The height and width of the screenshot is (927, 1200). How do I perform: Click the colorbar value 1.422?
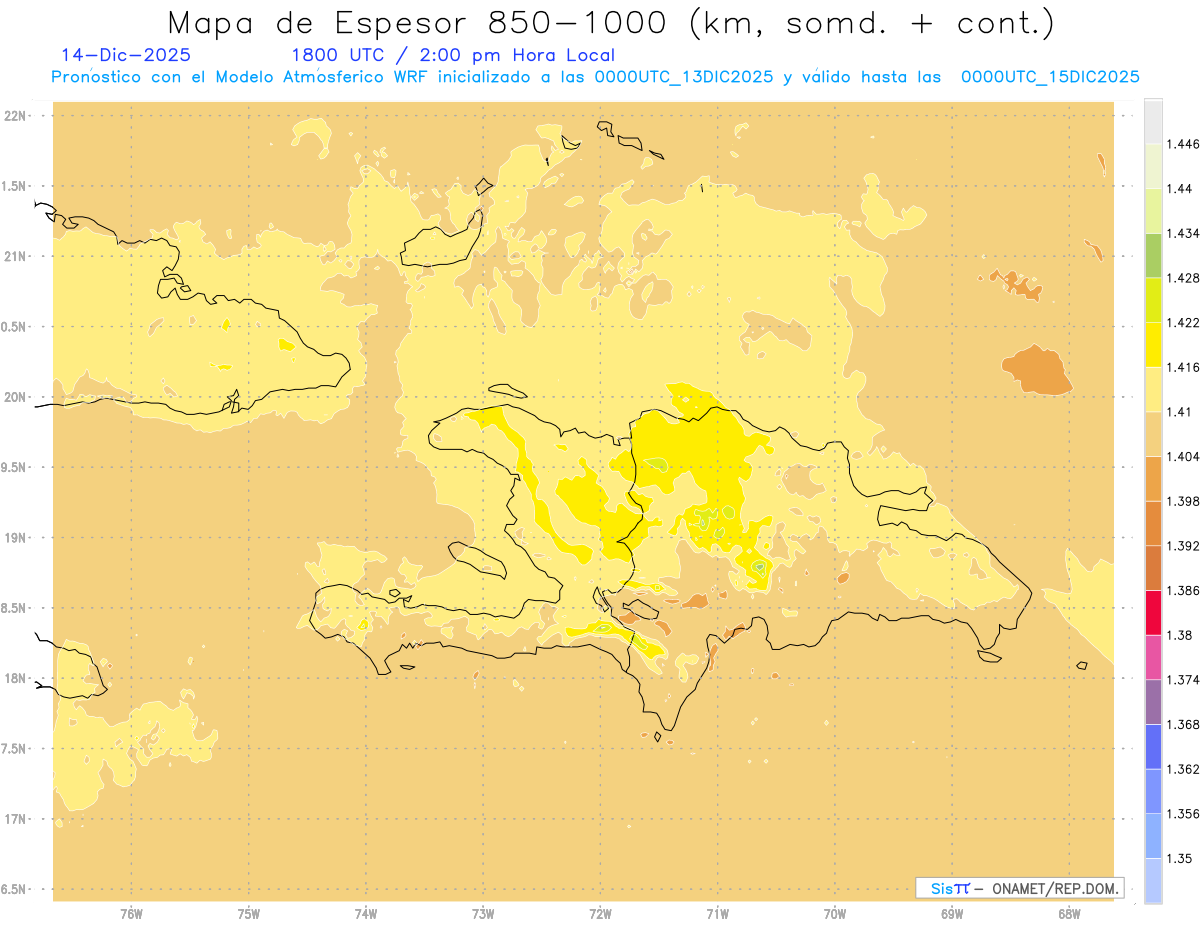click(1185, 322)
